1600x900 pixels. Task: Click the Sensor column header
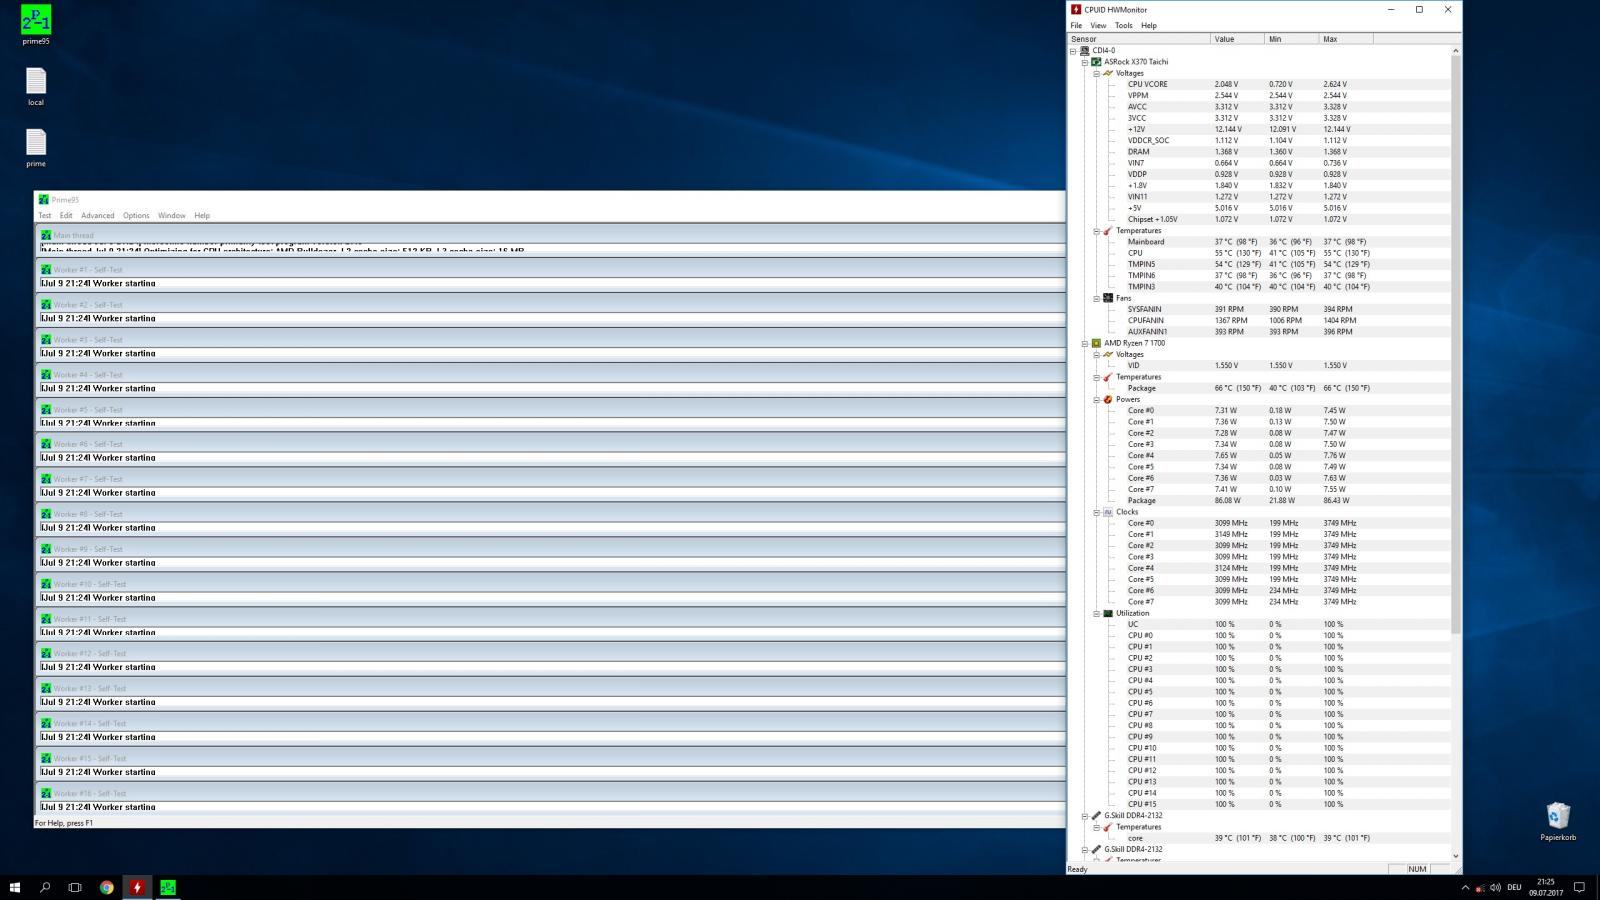1138,39
